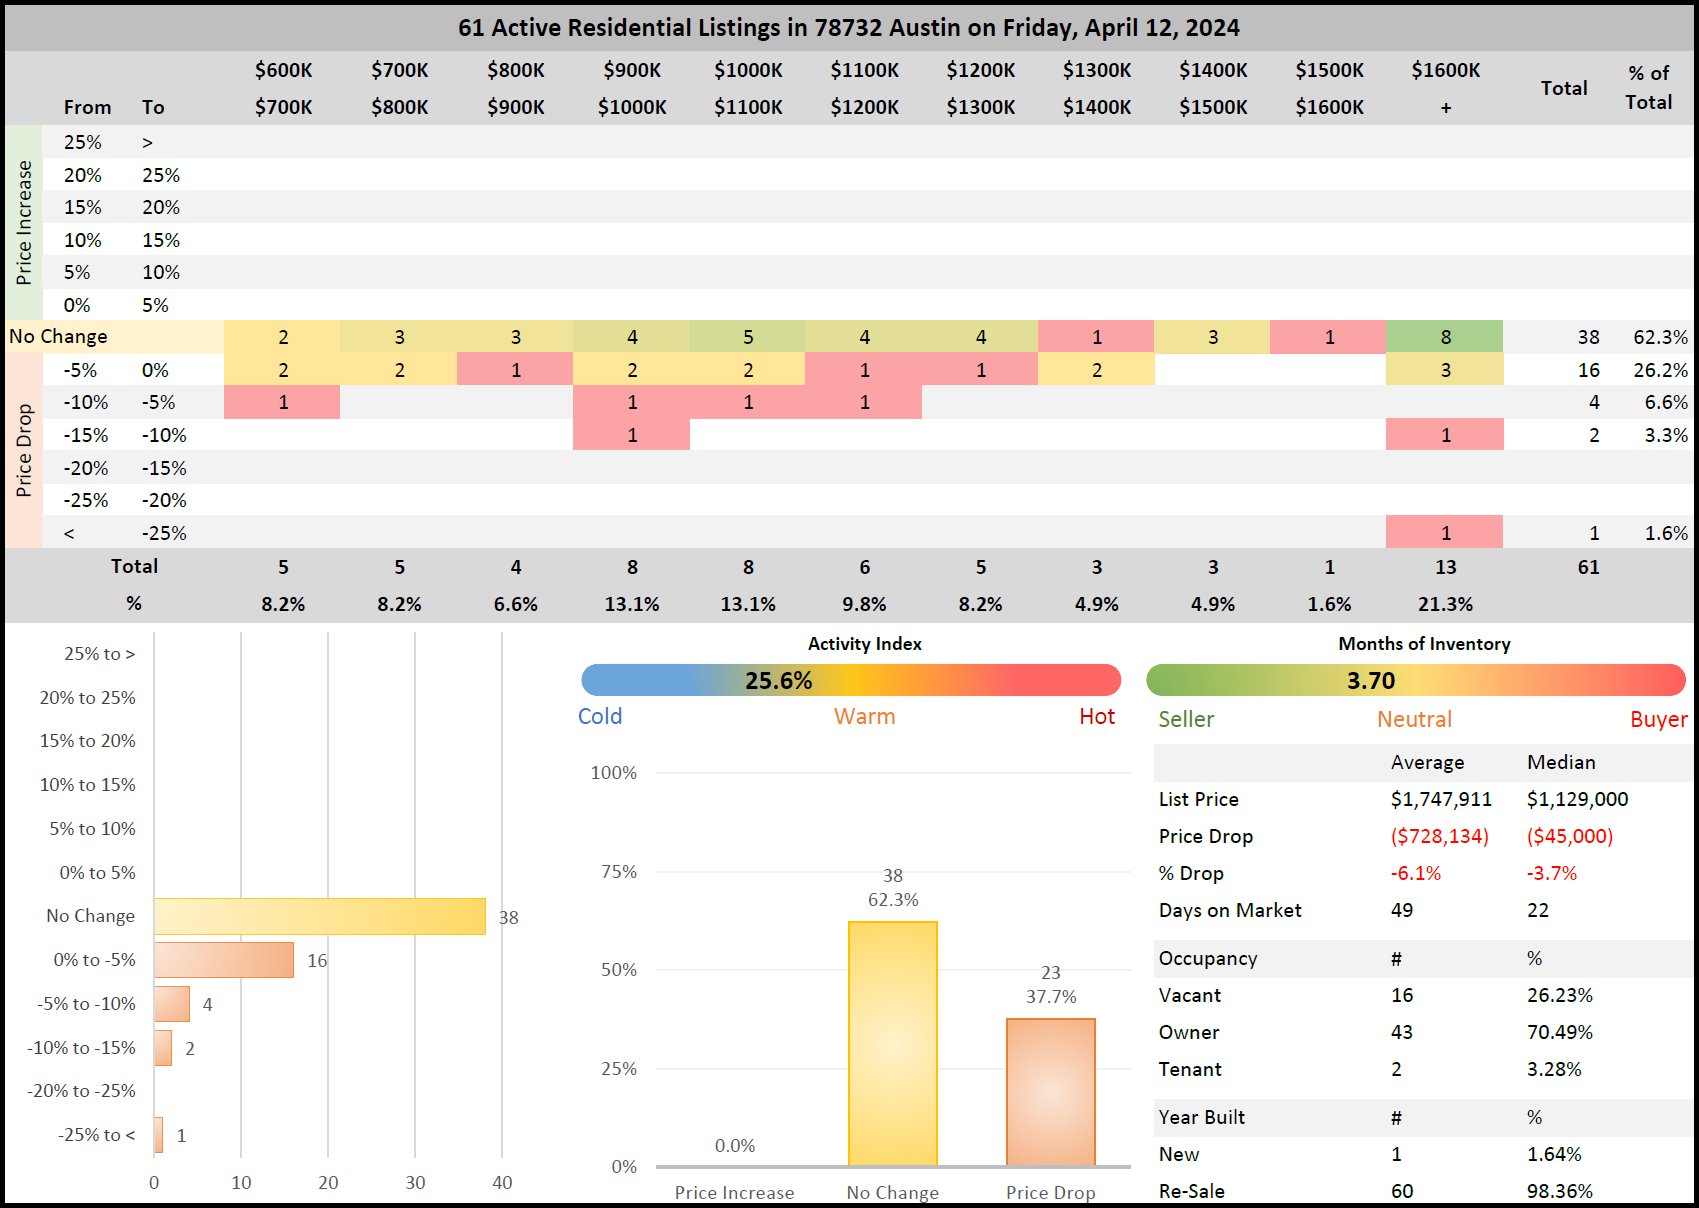Screen dimensions: 1699x1208
Task: Click the $1600K + column header
Action: [x=1445, y=88]
